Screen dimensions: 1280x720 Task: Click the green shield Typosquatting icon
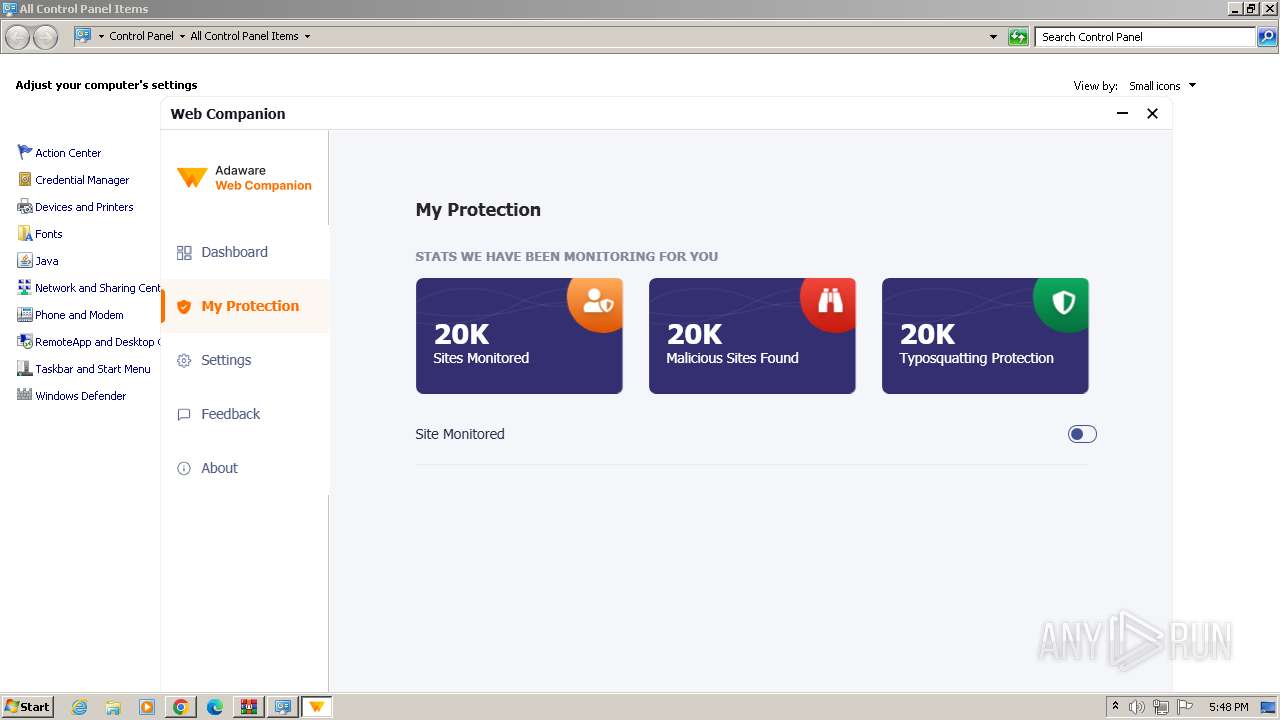pos(1063,301)
